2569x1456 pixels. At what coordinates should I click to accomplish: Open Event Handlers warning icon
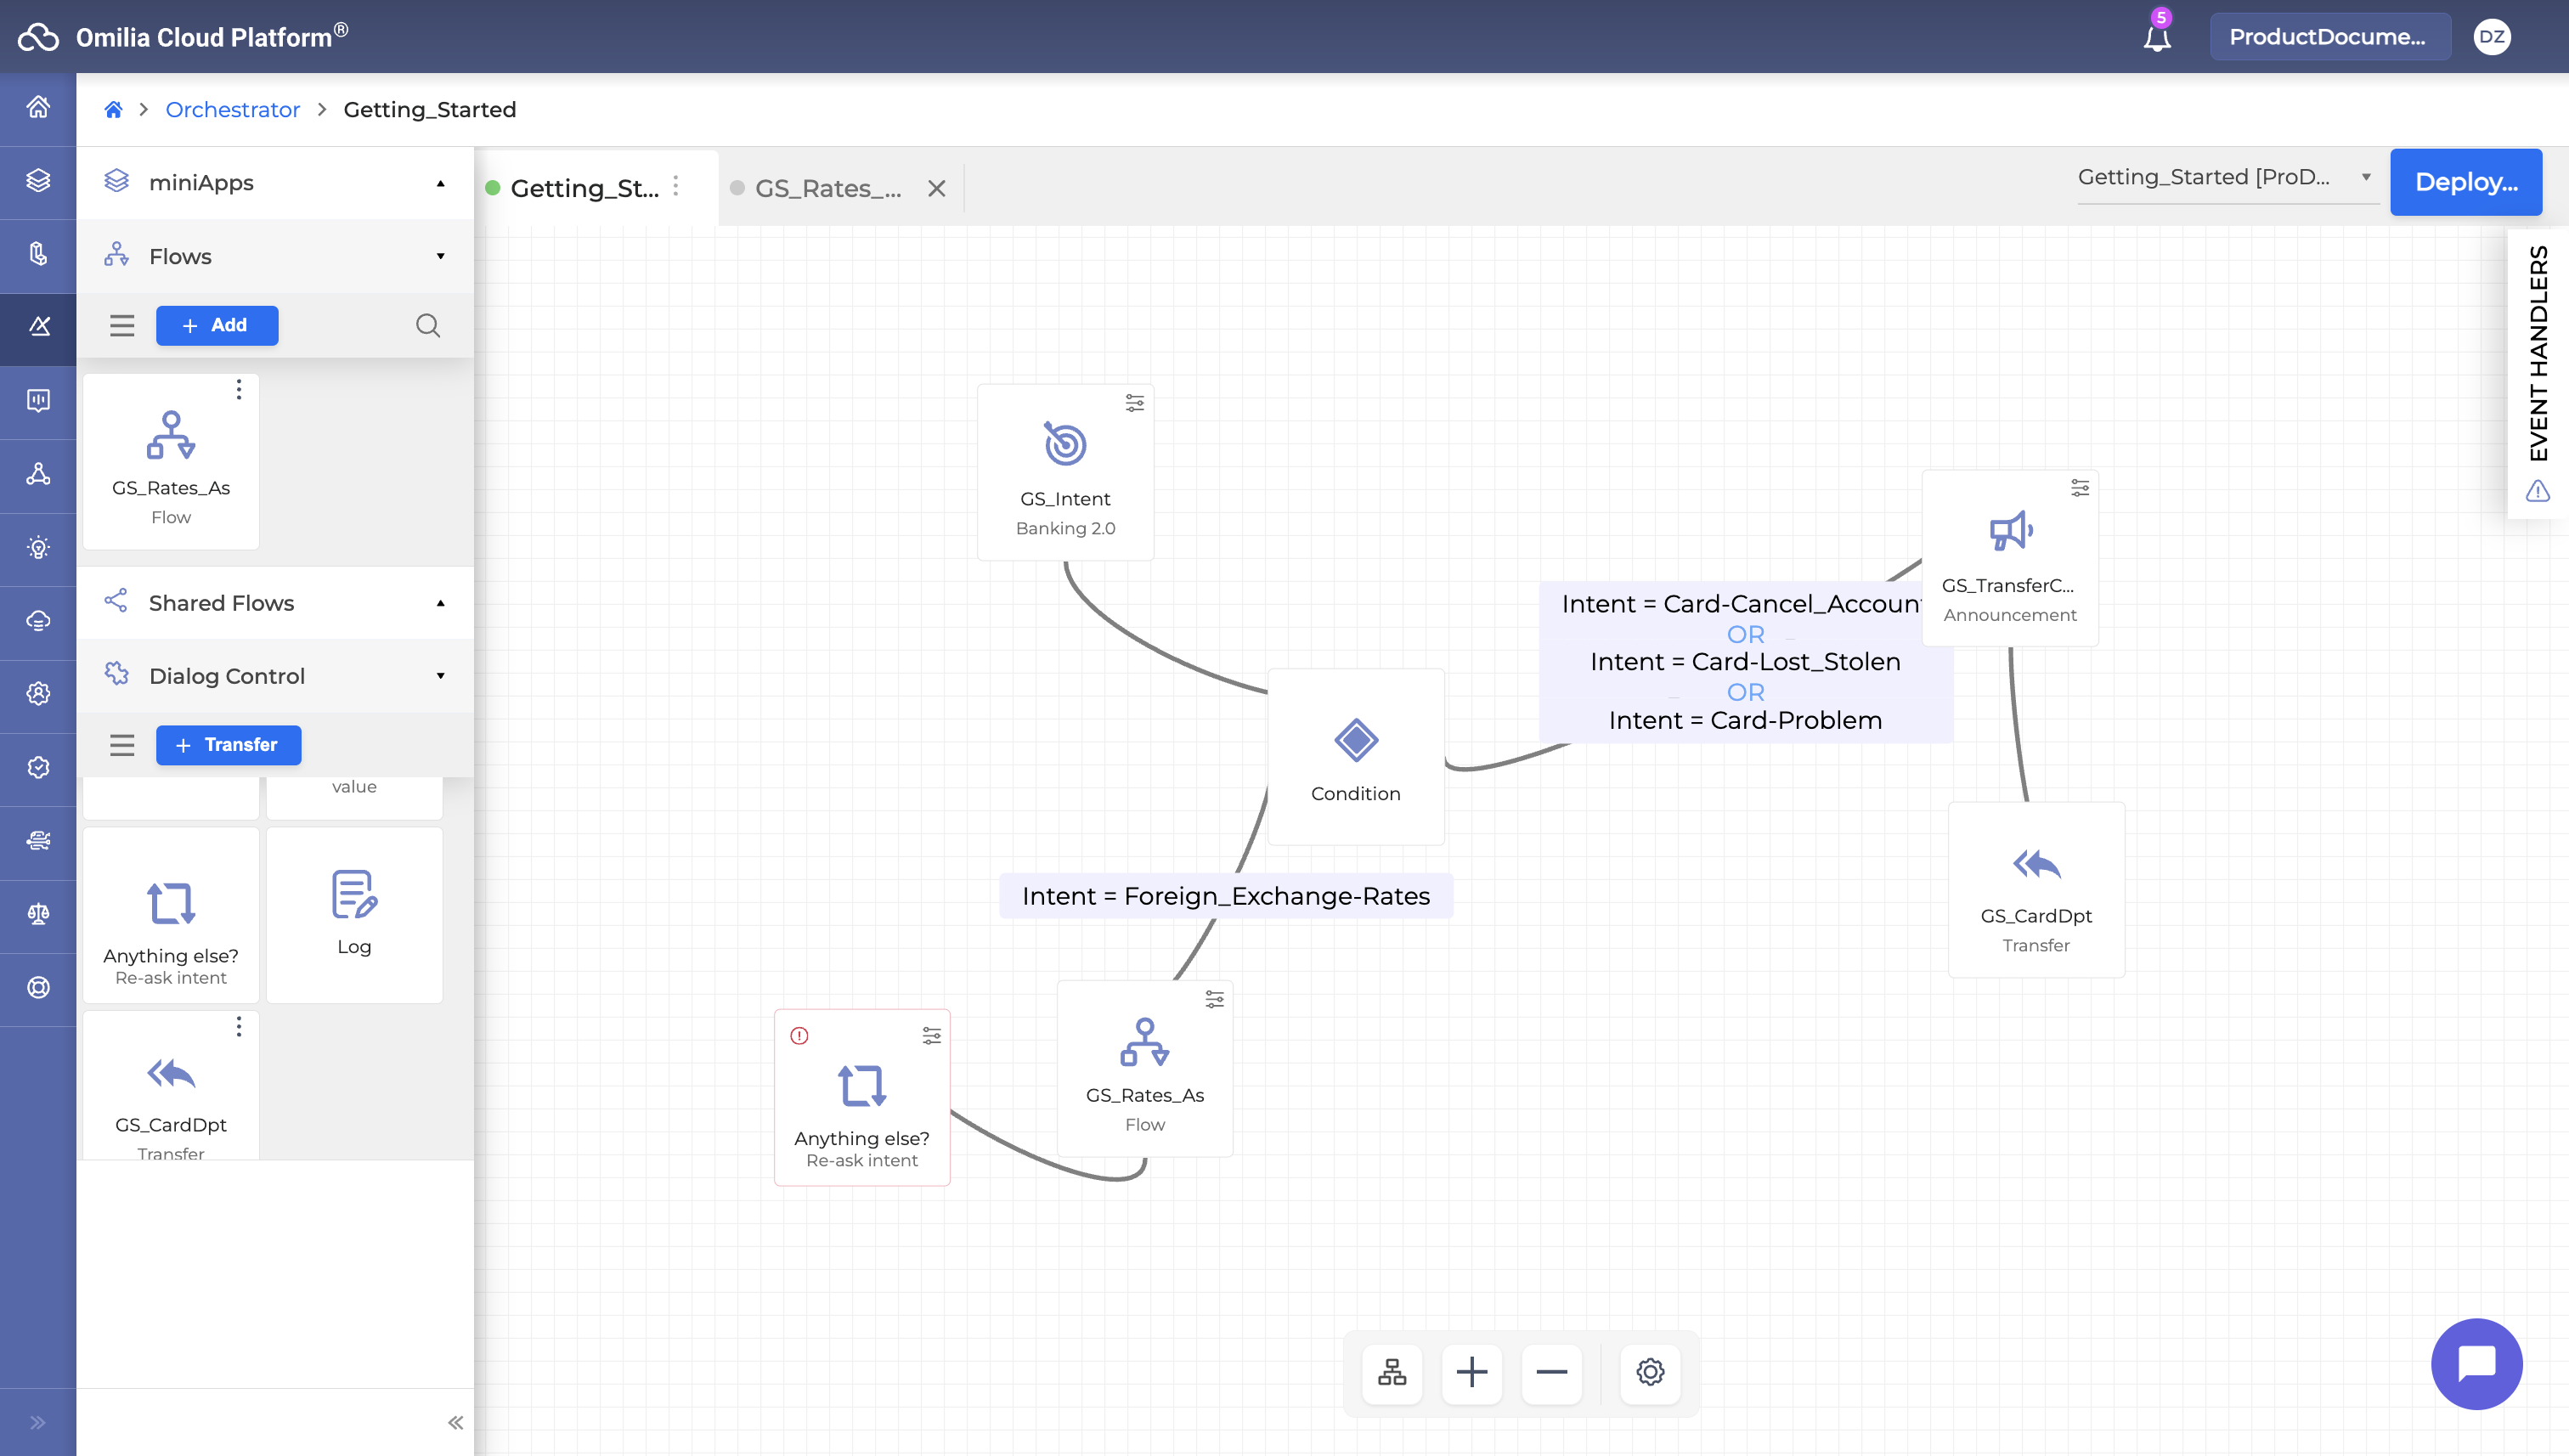(2537, 491)
